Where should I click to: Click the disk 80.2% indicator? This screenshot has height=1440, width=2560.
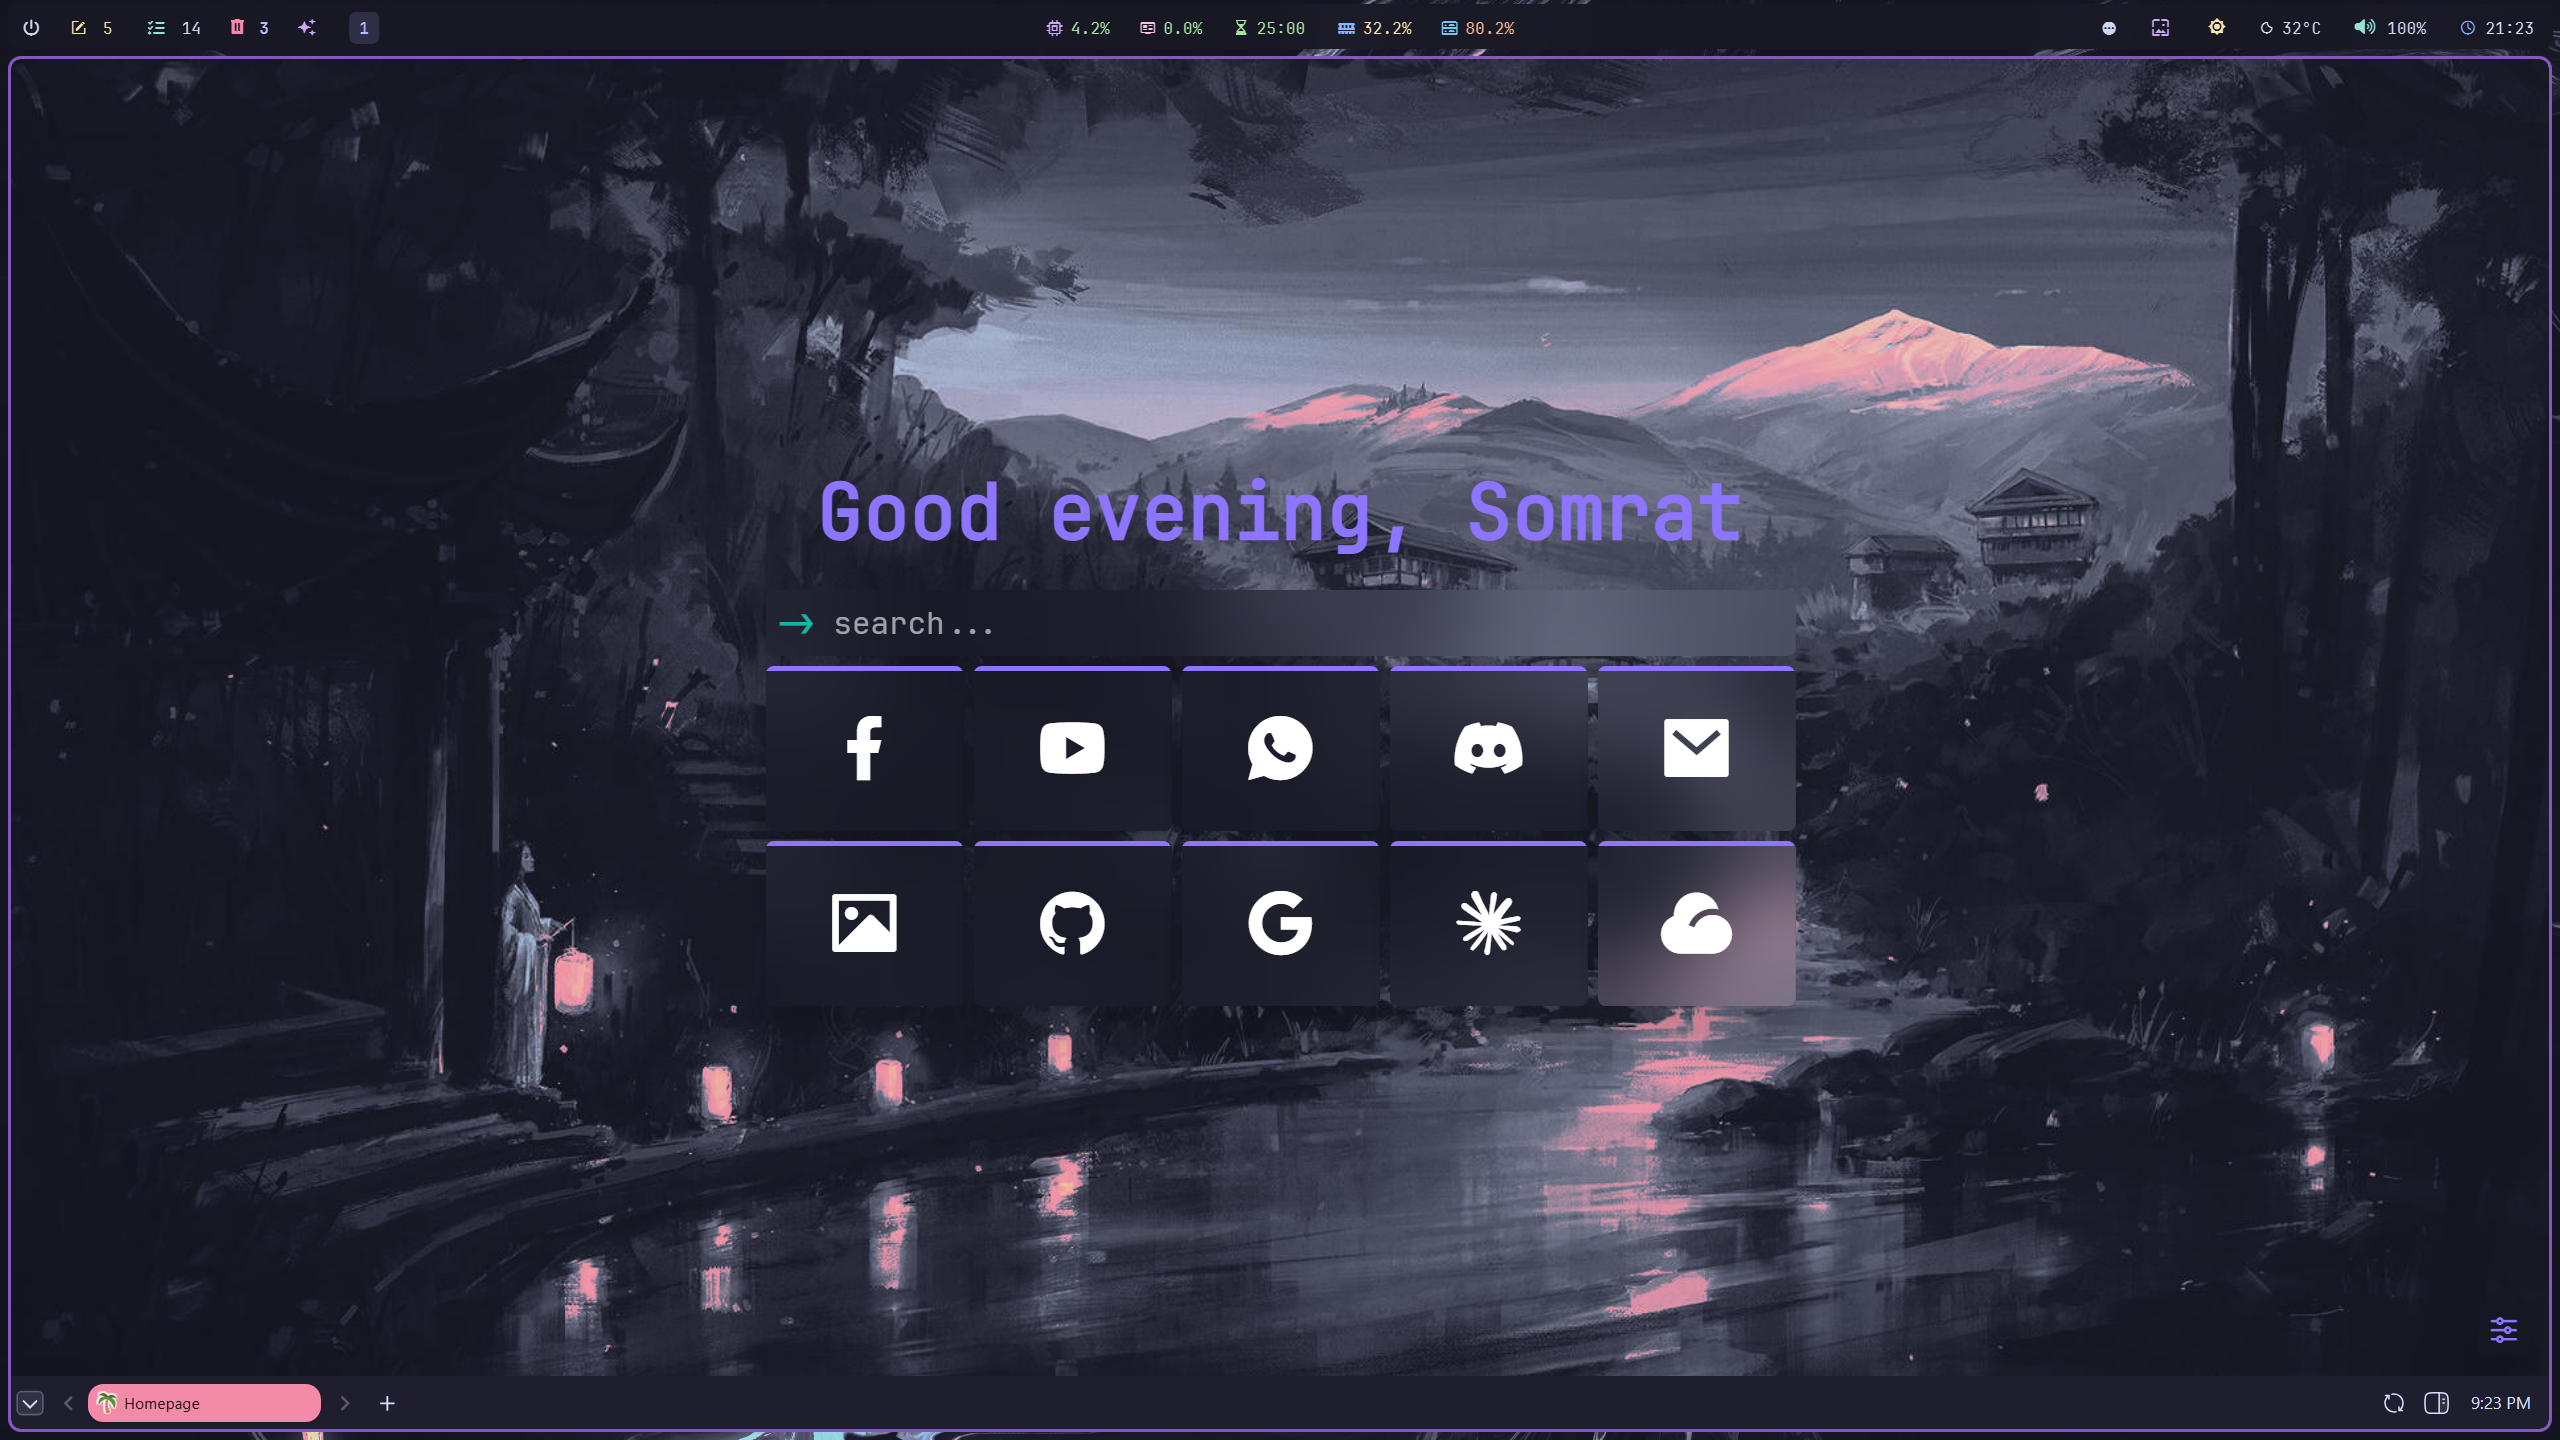[1477, 28]
